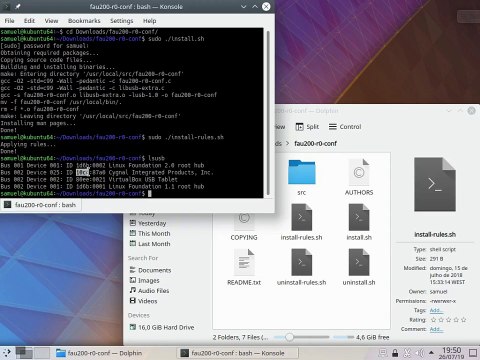Open the volume control tray icon
Screen dimensions: 480x360
click(419, 353)
